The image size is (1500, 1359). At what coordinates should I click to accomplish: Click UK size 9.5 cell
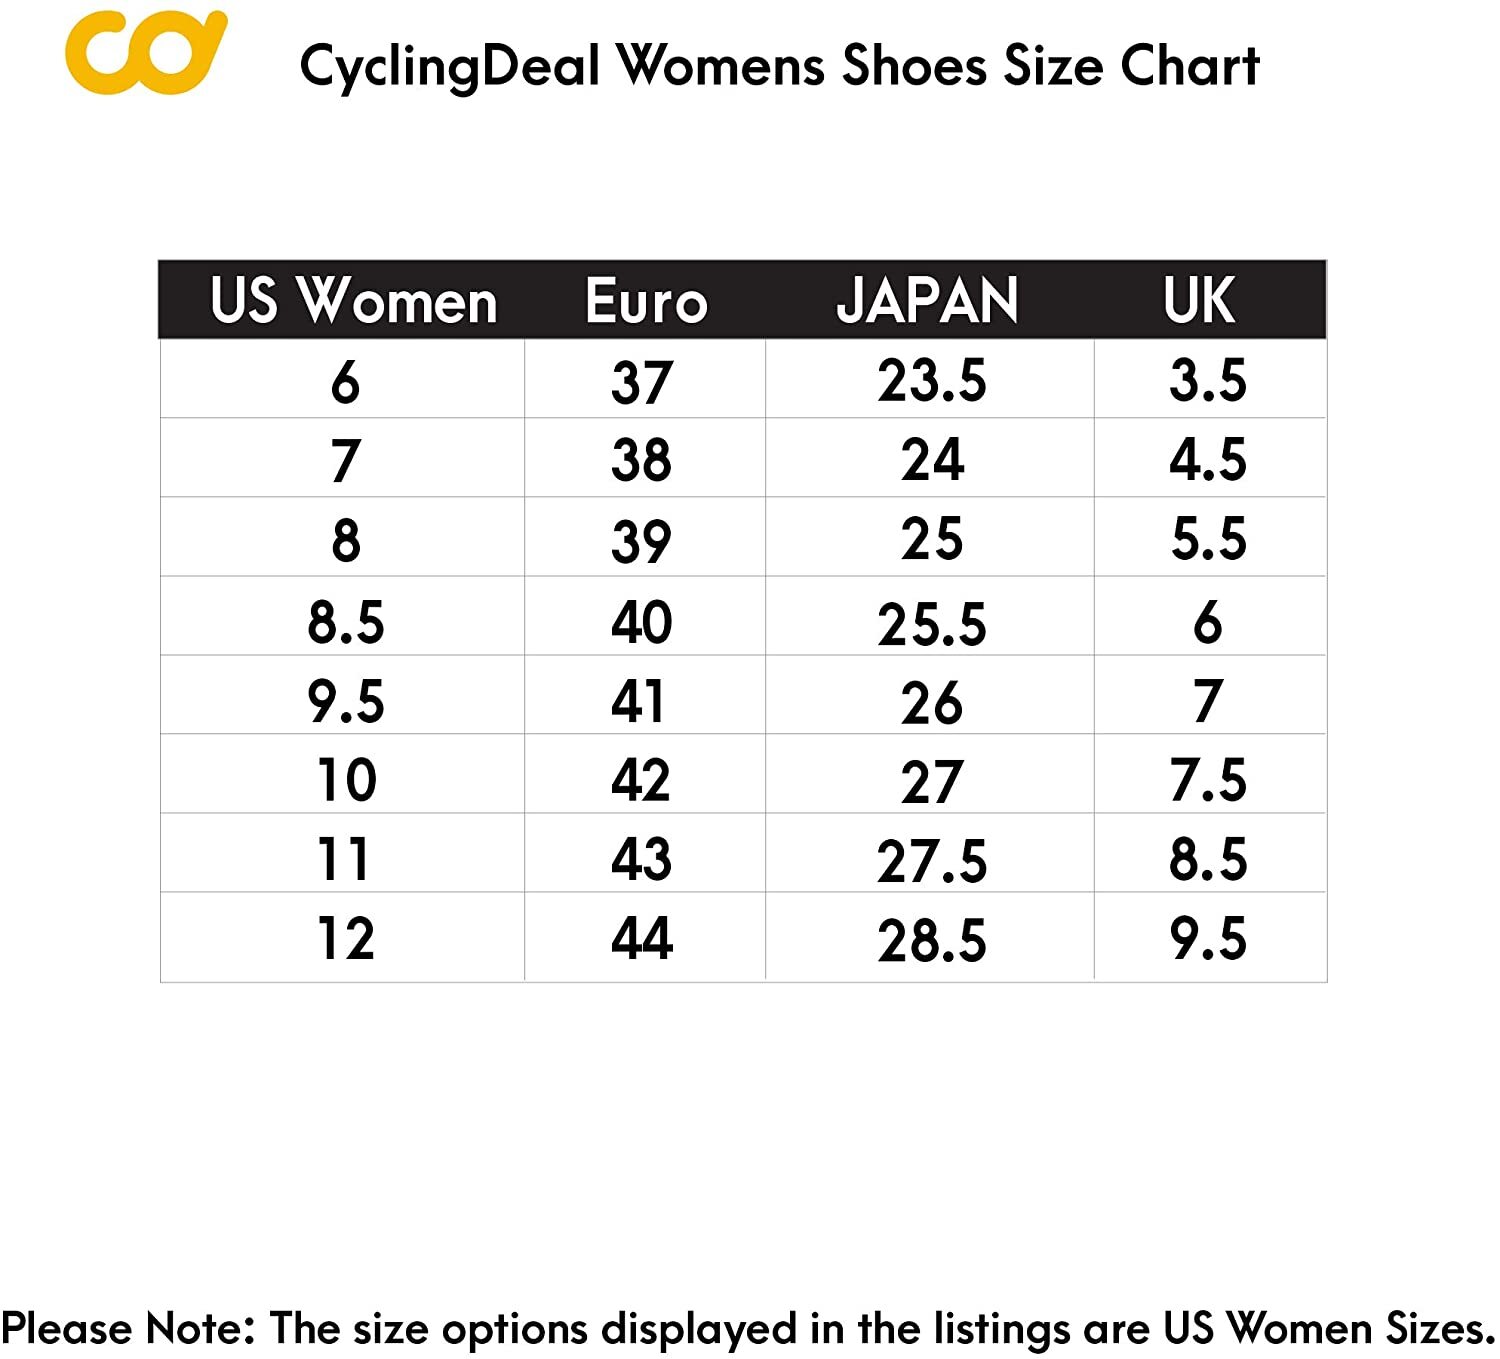[x=1208, y=938]
